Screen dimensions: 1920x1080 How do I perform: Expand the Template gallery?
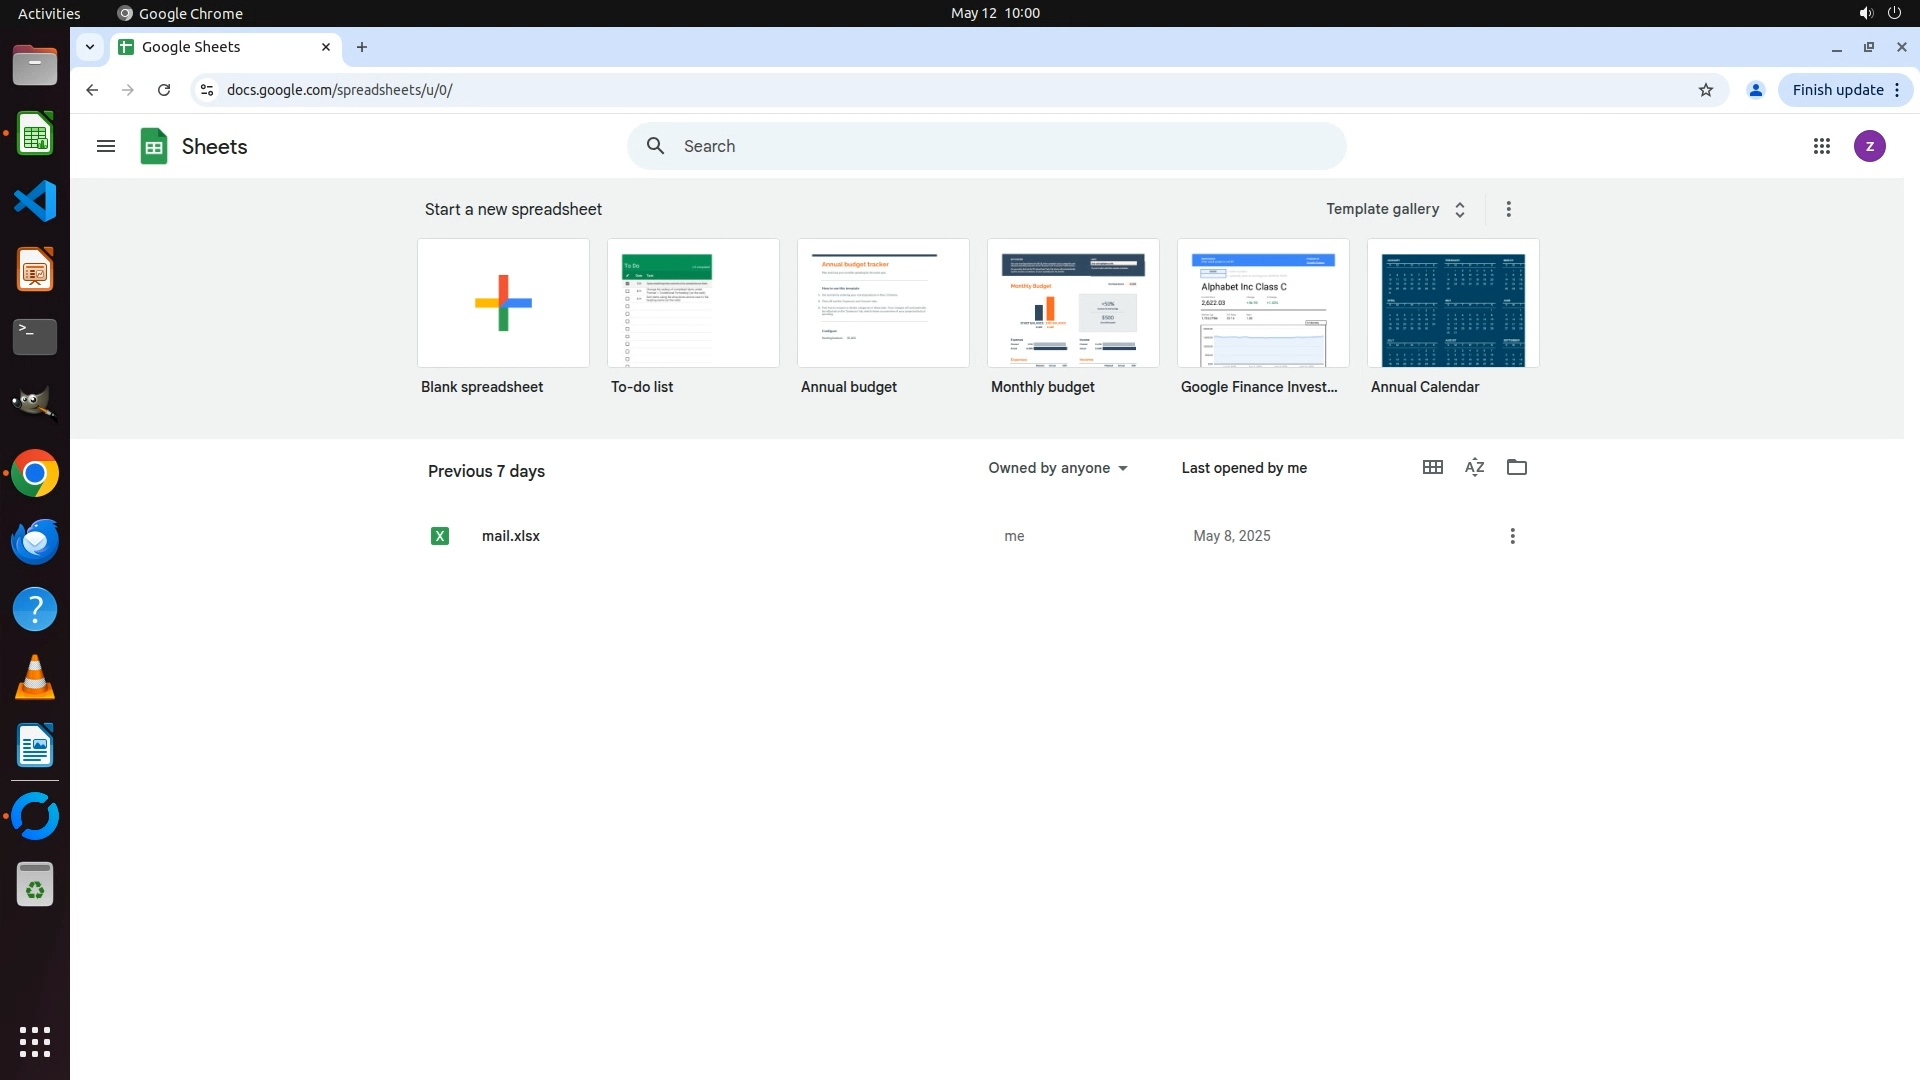point(1395,209)
